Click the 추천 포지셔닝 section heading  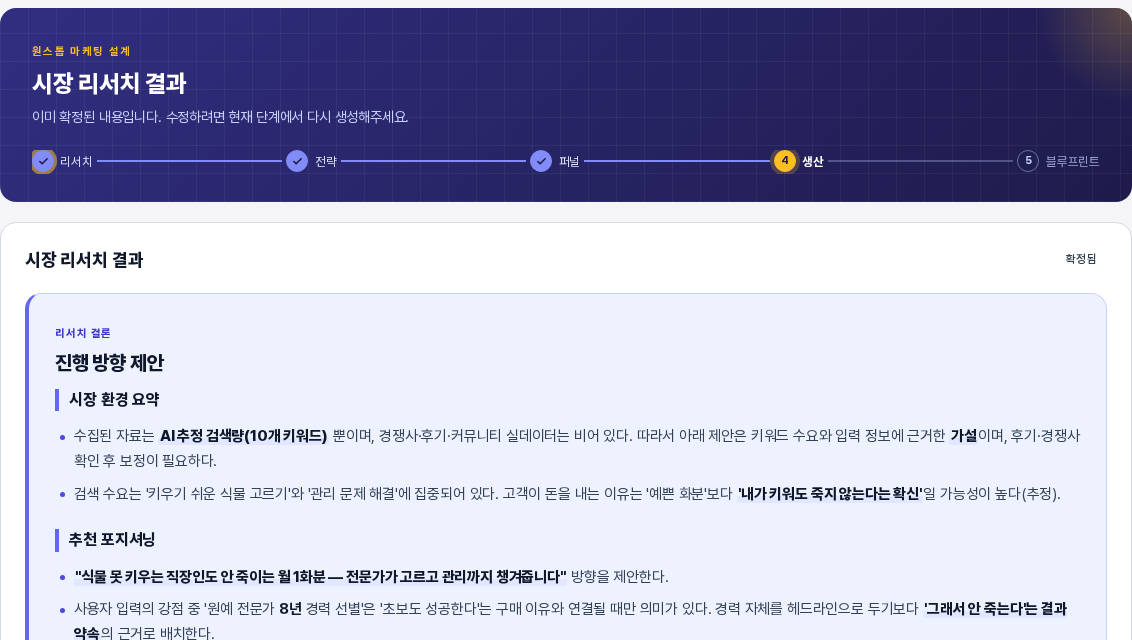click(x=112, y=539)
